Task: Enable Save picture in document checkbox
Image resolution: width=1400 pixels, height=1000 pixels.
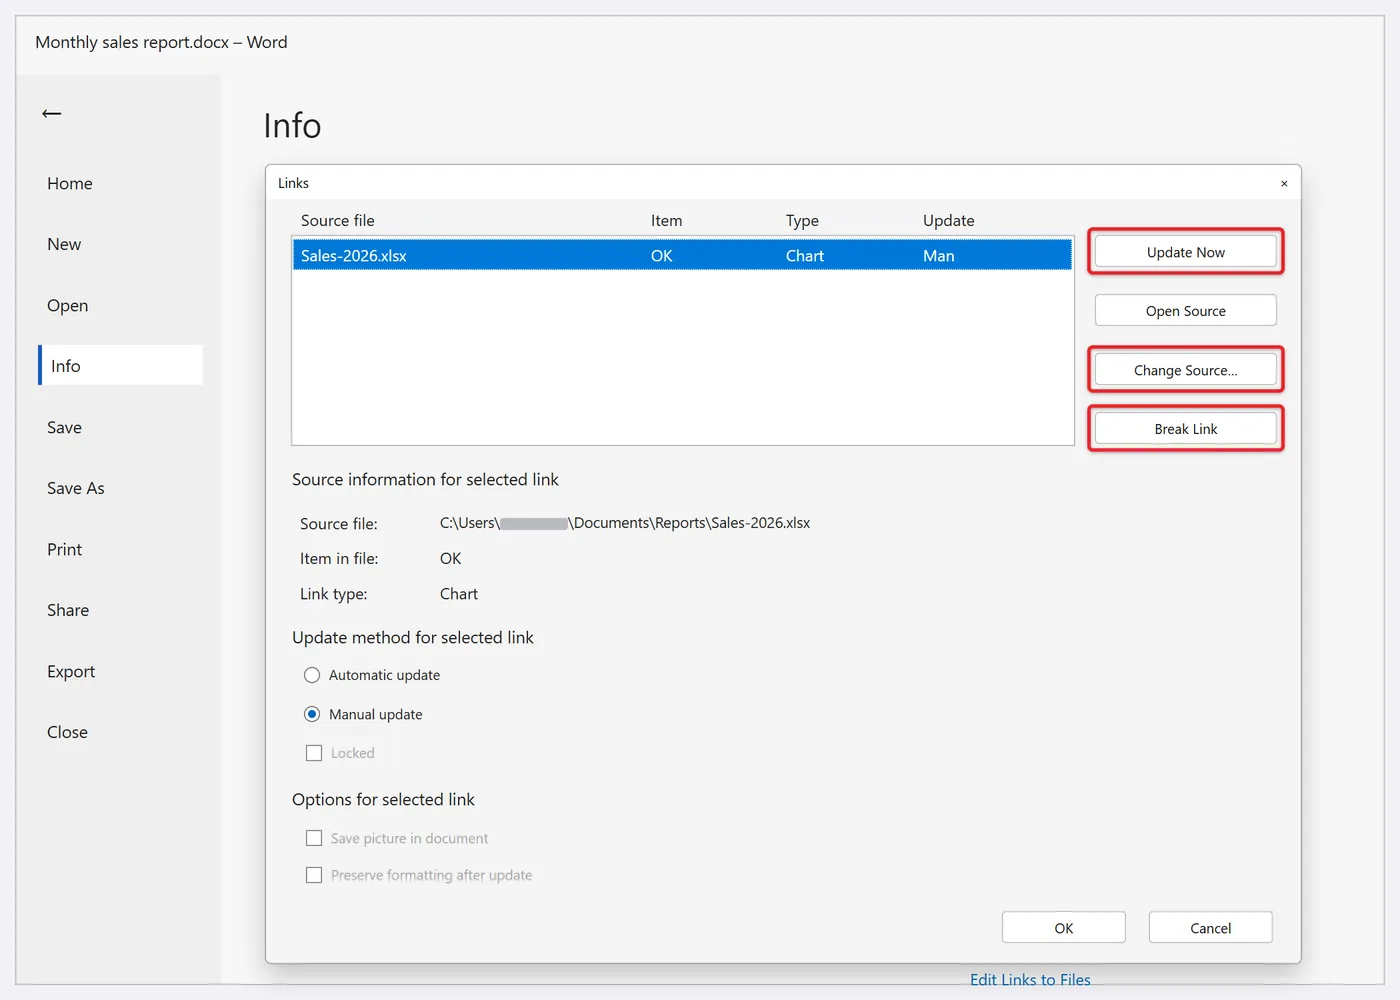Action: click(x=314, y=838)
